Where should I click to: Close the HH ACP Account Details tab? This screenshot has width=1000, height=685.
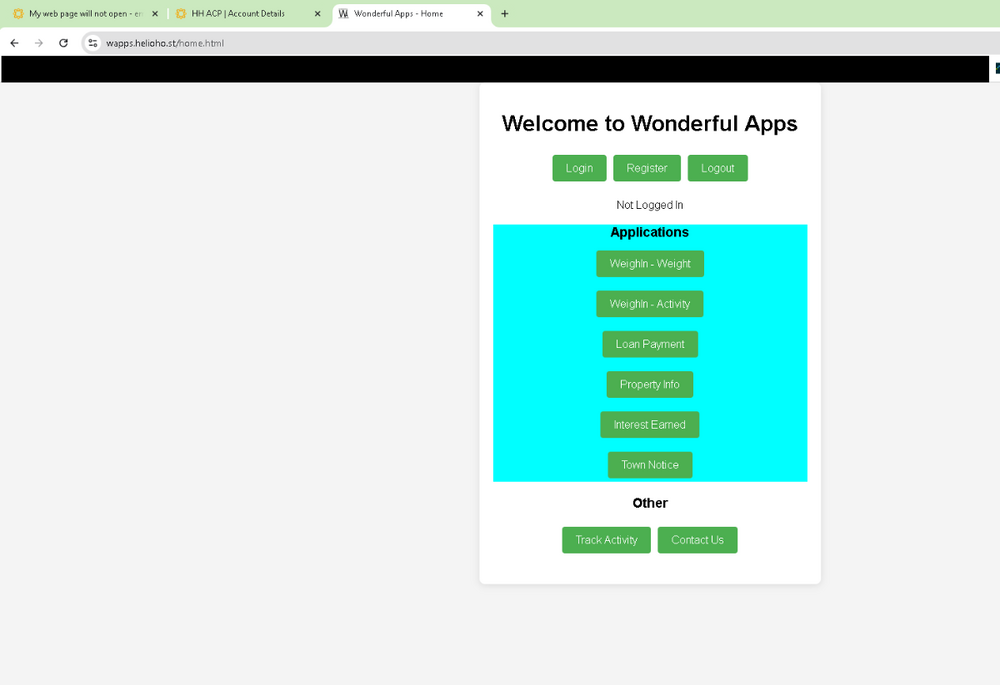317,14
